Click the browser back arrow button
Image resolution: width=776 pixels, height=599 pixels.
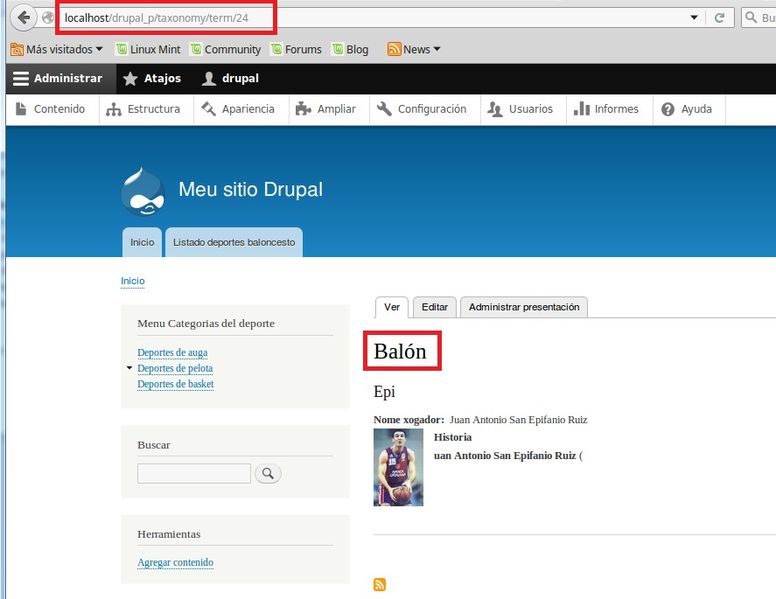pos(23,18)
